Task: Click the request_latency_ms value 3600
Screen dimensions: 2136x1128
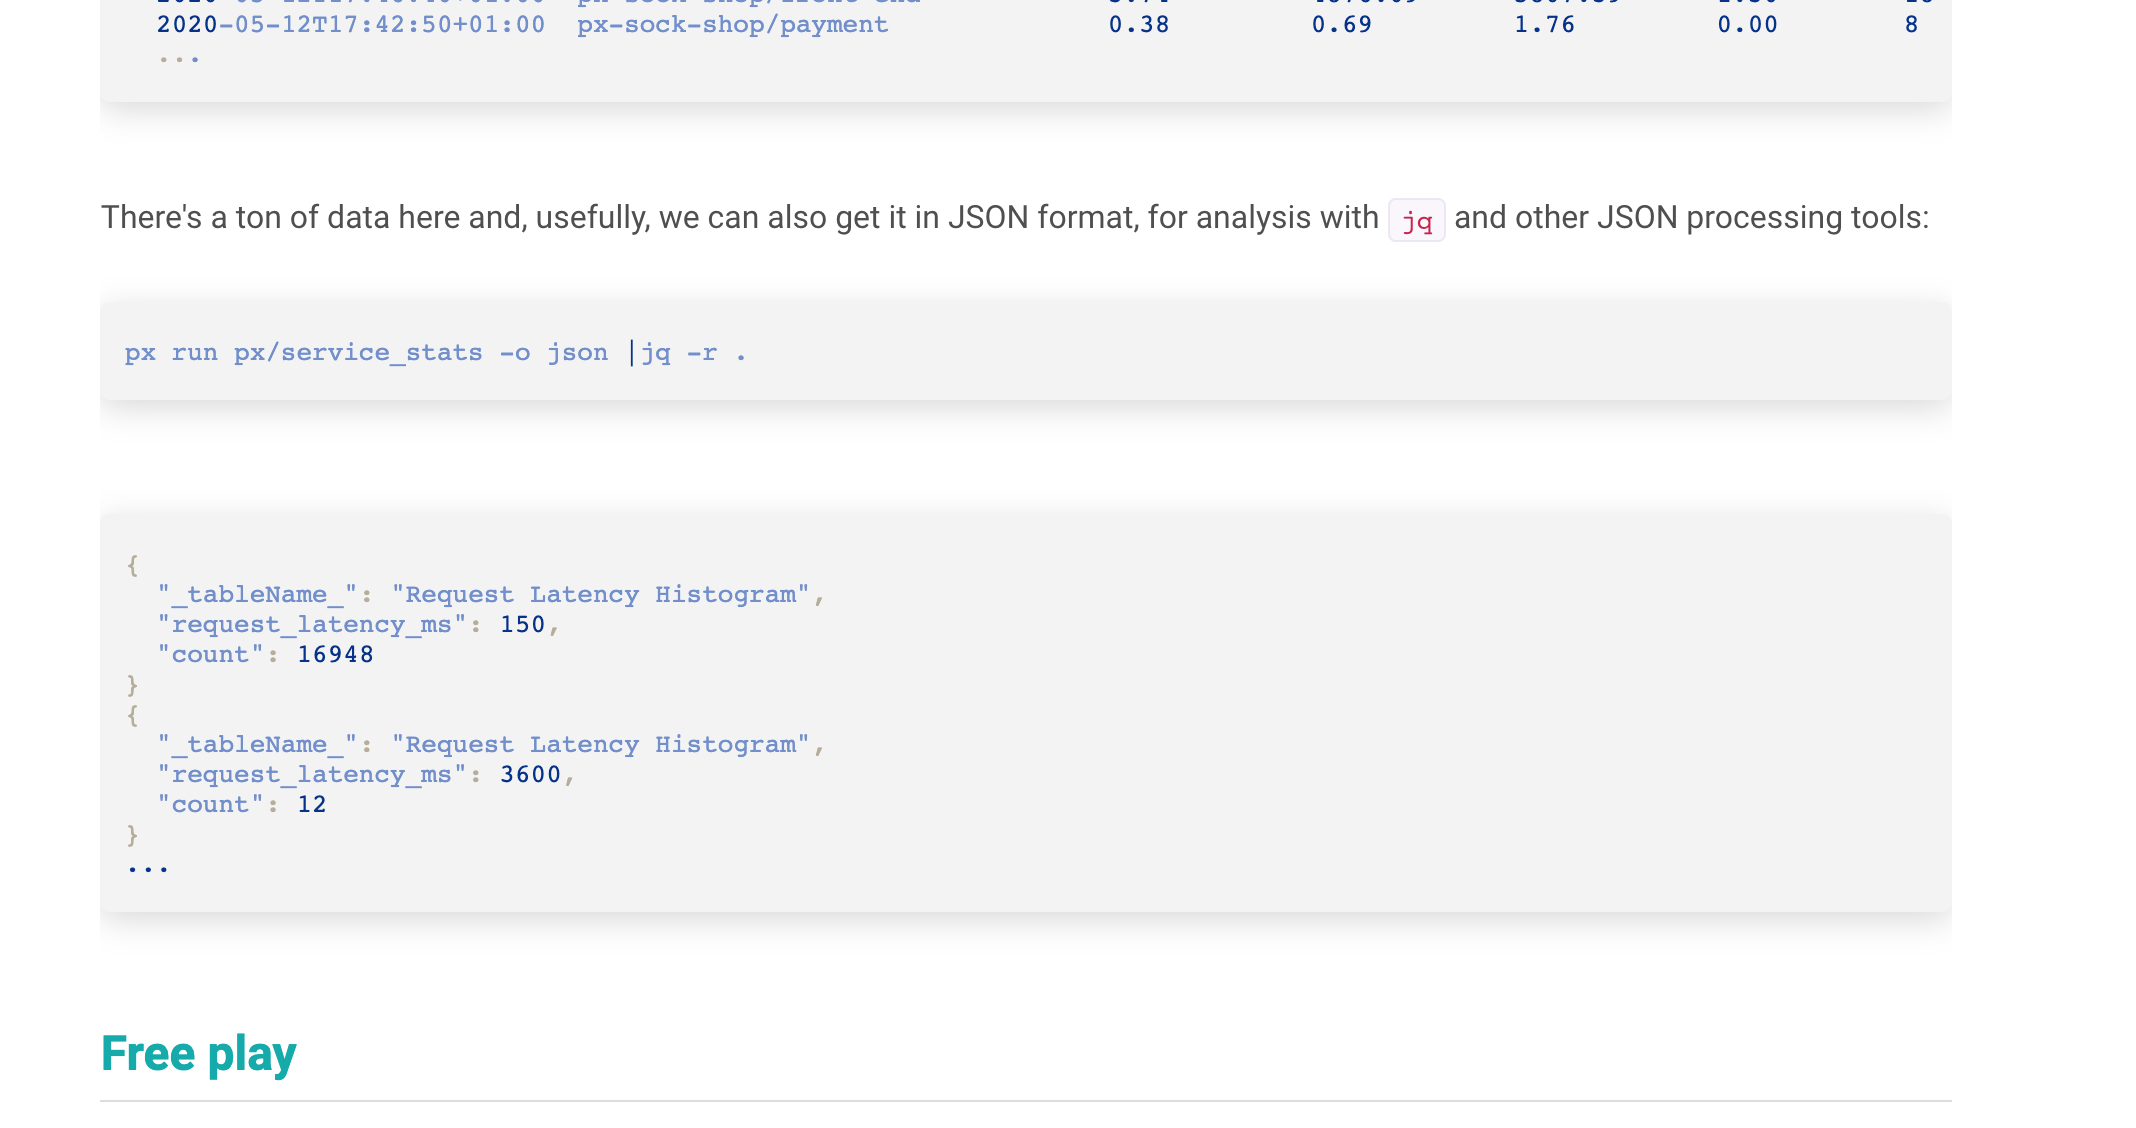Action: coord(530,775)
